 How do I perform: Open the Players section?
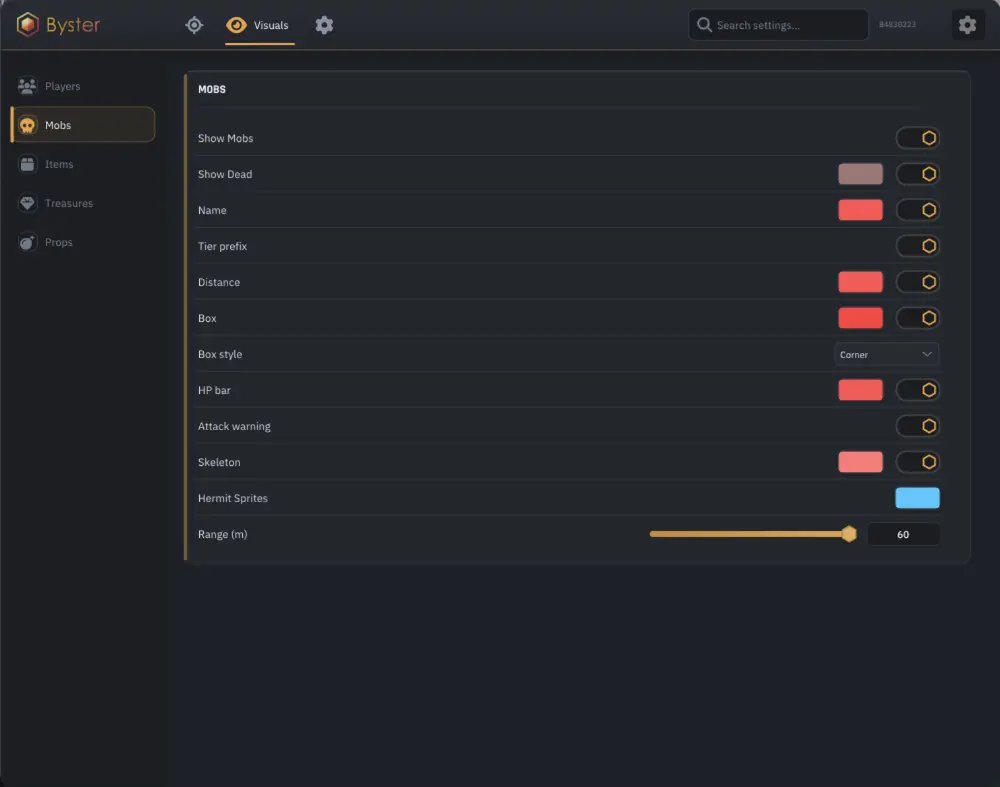(x=83, y=85)
